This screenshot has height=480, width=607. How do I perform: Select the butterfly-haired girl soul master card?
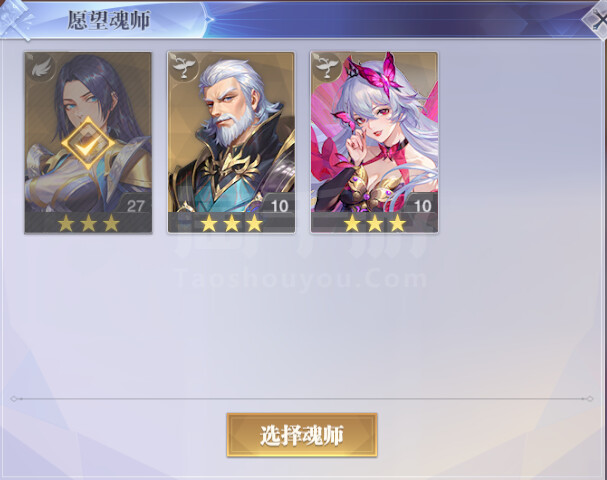click(374, 143)
